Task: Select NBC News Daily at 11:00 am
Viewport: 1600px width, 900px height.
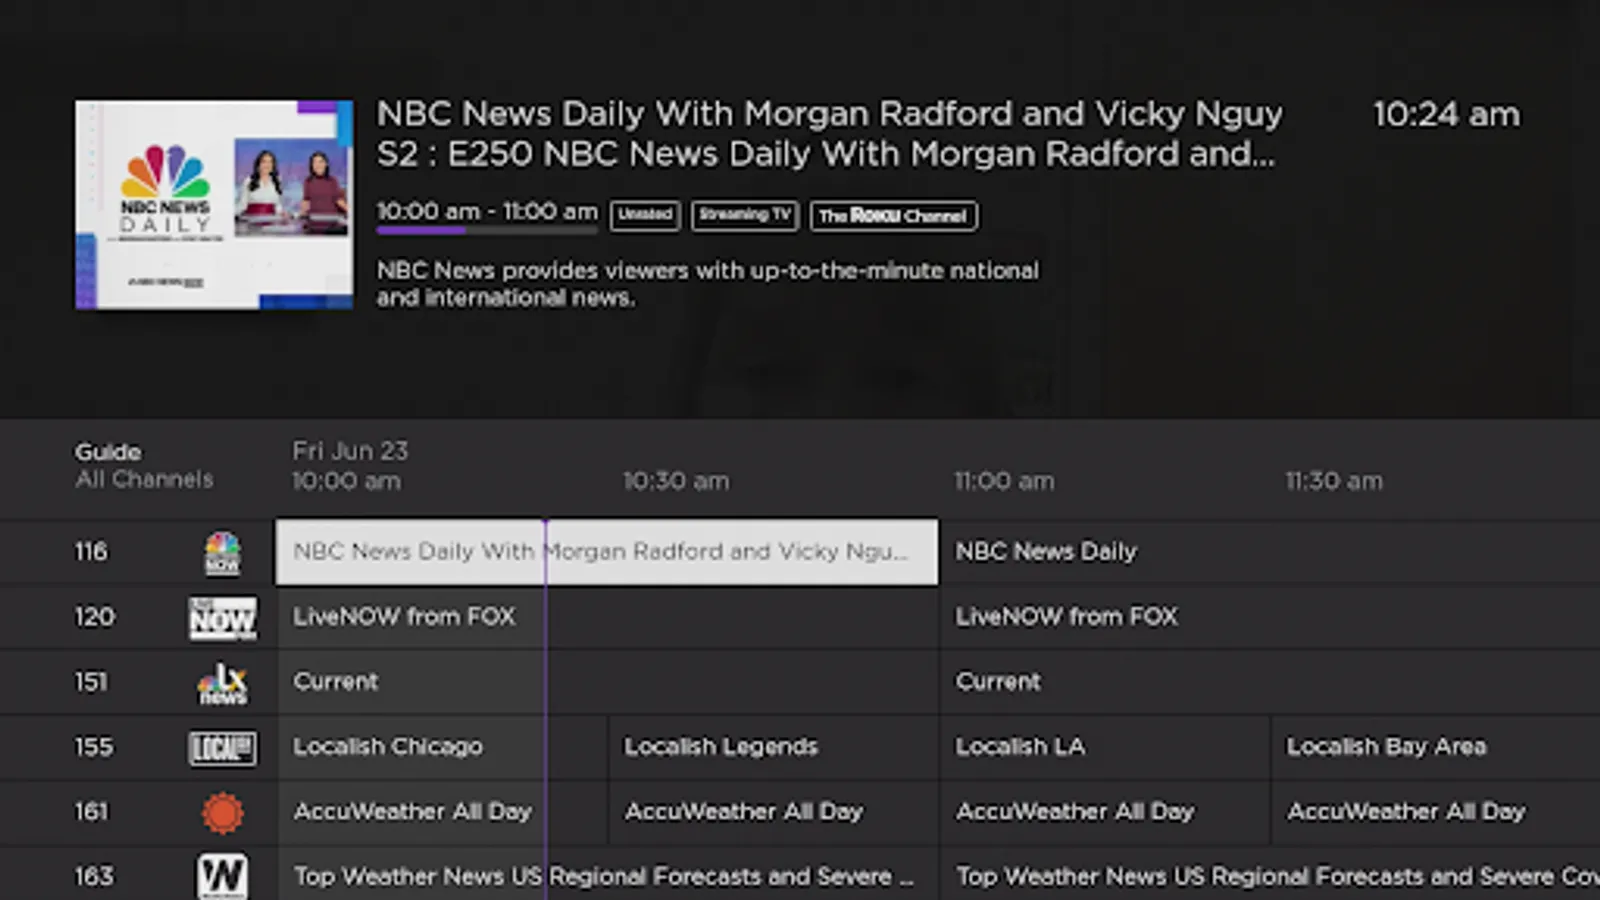Action: tap(1270, 552)
